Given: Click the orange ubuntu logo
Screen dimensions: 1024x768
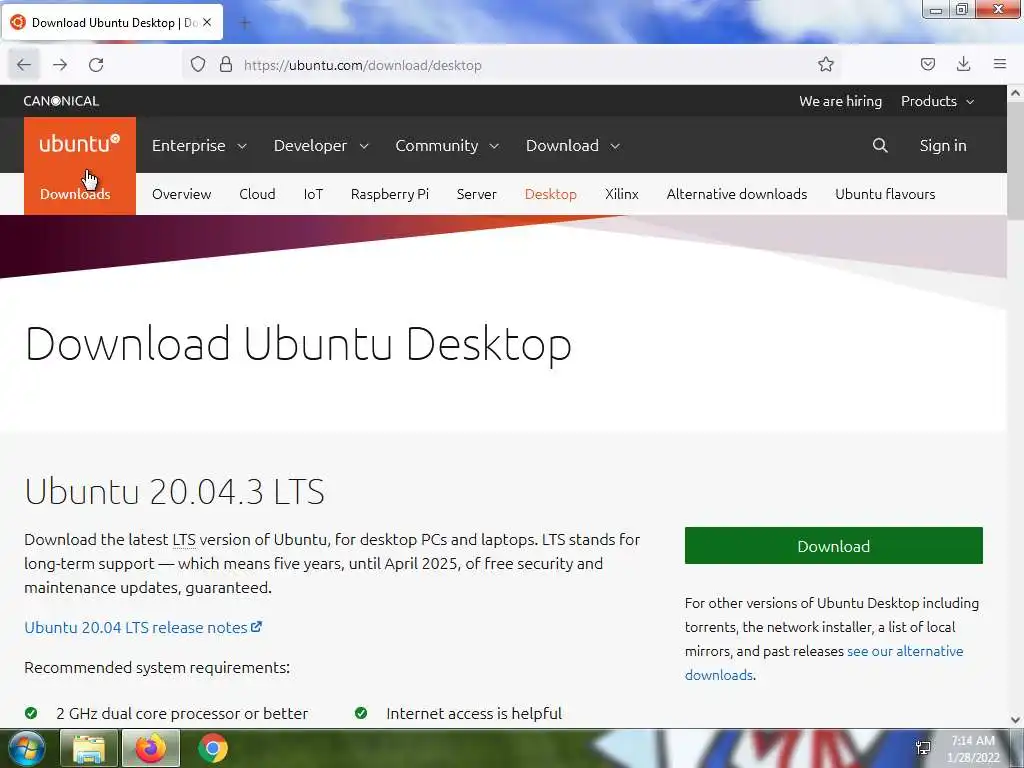Looking at the screenshot, I should click(80, 143).
